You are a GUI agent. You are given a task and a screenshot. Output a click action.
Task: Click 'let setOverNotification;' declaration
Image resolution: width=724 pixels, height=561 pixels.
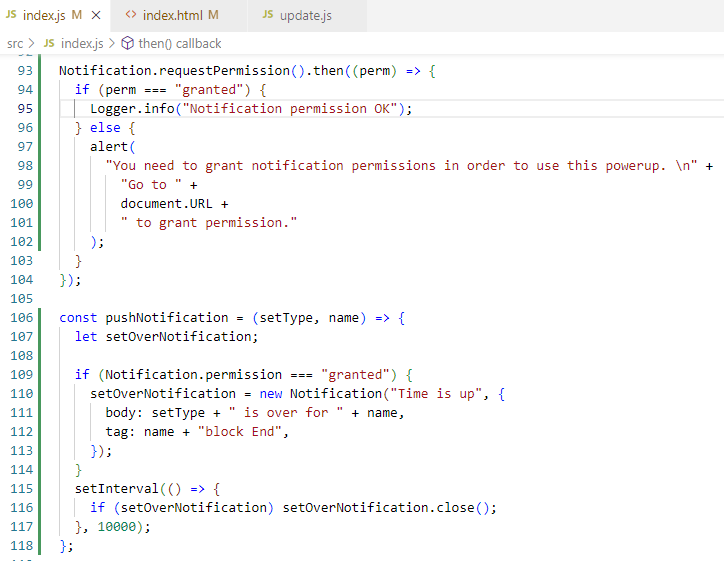(166, 337)
